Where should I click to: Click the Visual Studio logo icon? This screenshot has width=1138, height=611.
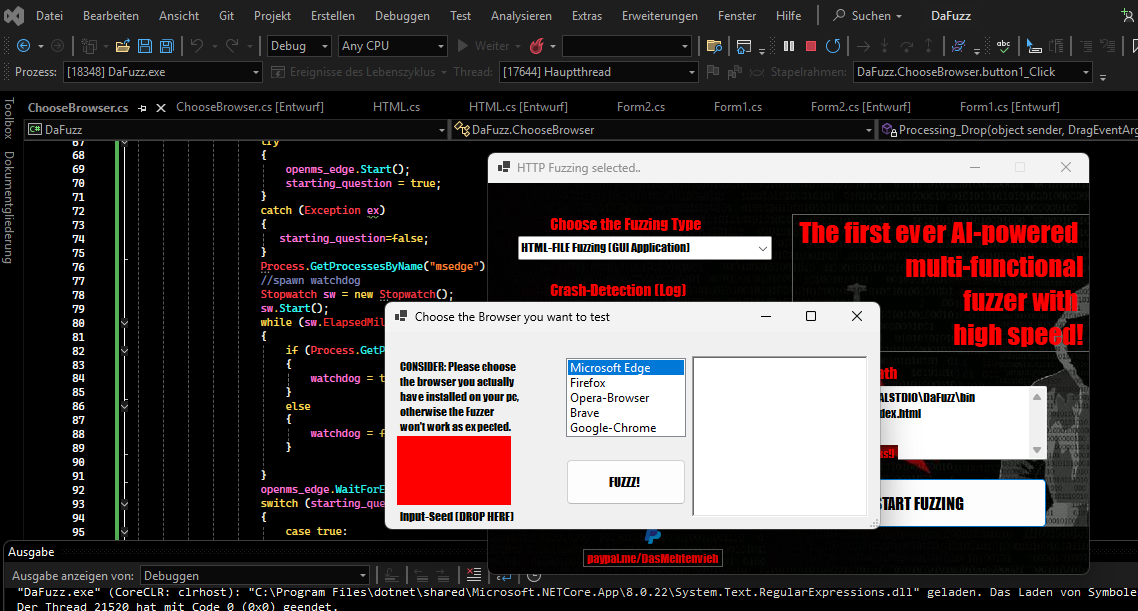[14, 15]
